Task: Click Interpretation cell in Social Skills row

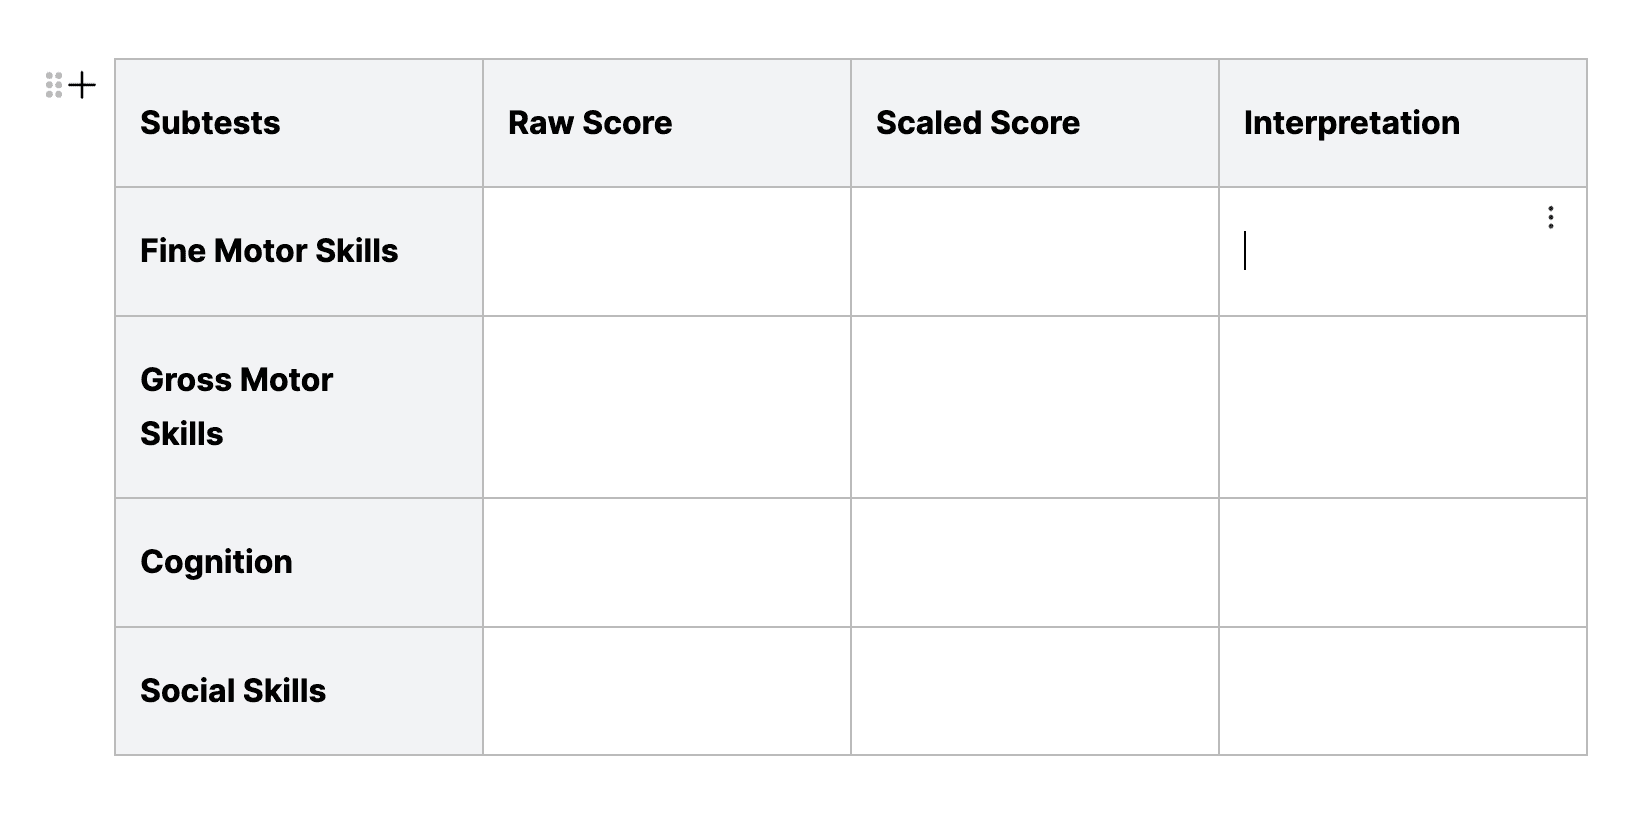Action: [x=1402, y=691]
